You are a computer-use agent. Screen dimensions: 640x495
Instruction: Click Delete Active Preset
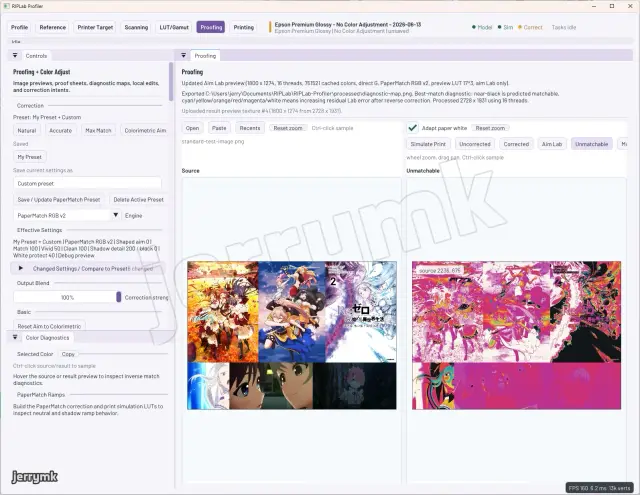[138, 200]
